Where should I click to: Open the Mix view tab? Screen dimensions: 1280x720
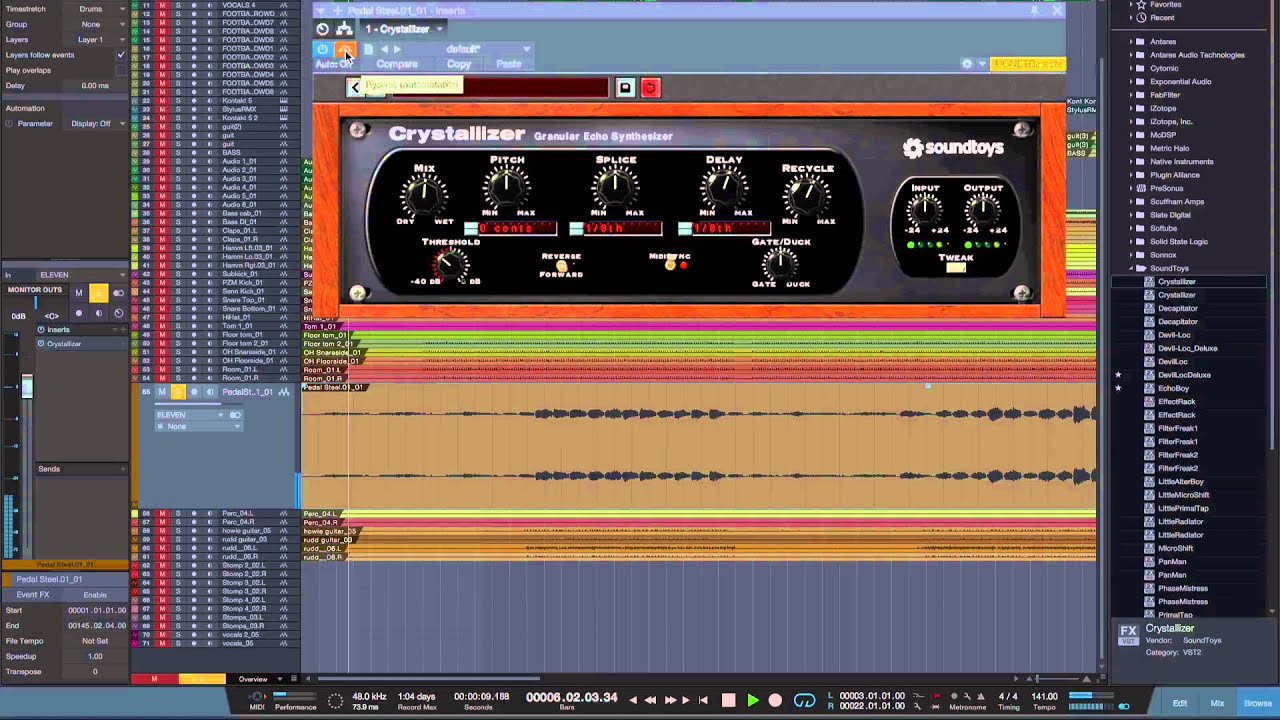(x=1217, y=703)
